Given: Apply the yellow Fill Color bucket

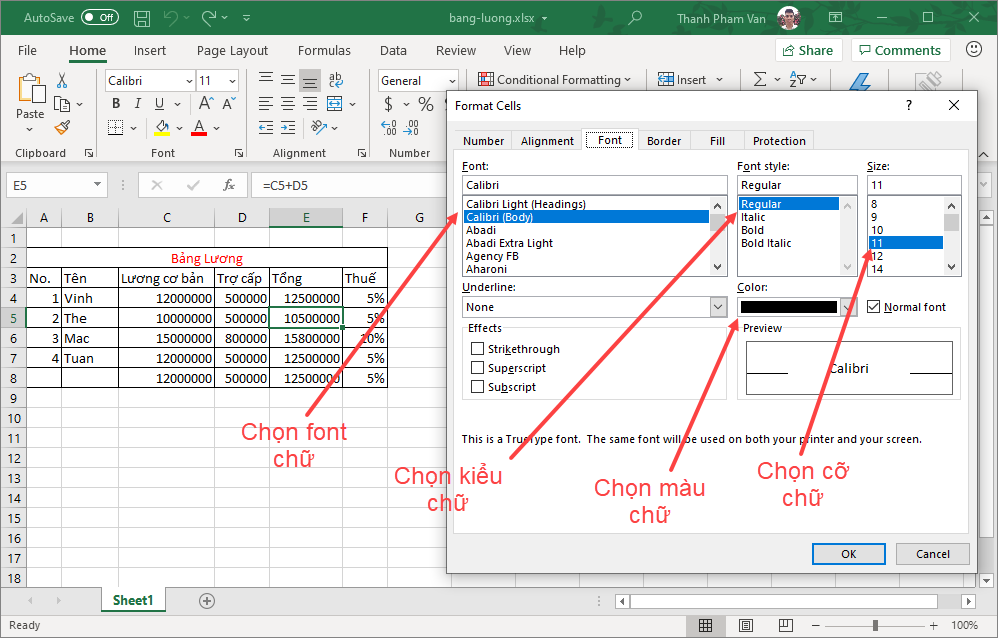Looking at the screenshot, I should tap(162, 128).
